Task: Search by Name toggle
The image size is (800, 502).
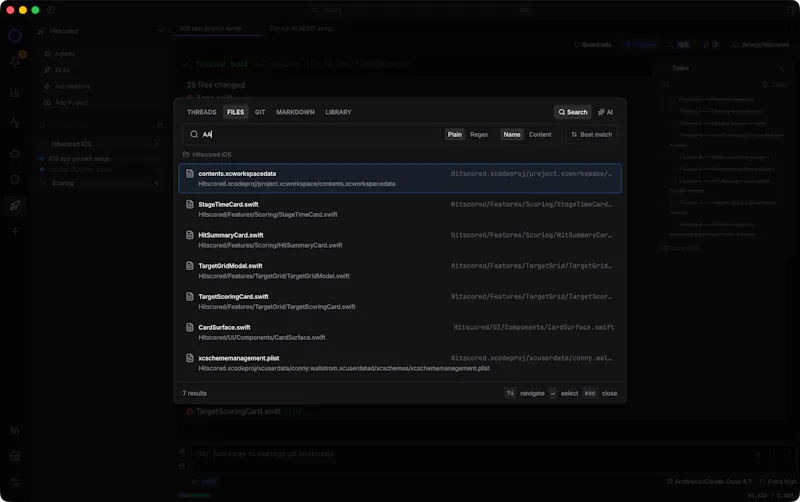Action: click(x=512, y=135)
